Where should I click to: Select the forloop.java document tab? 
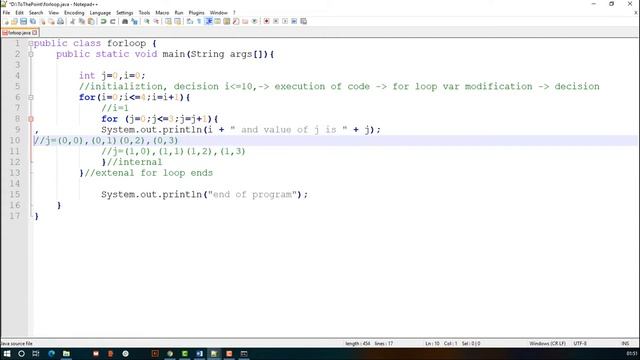19,32
